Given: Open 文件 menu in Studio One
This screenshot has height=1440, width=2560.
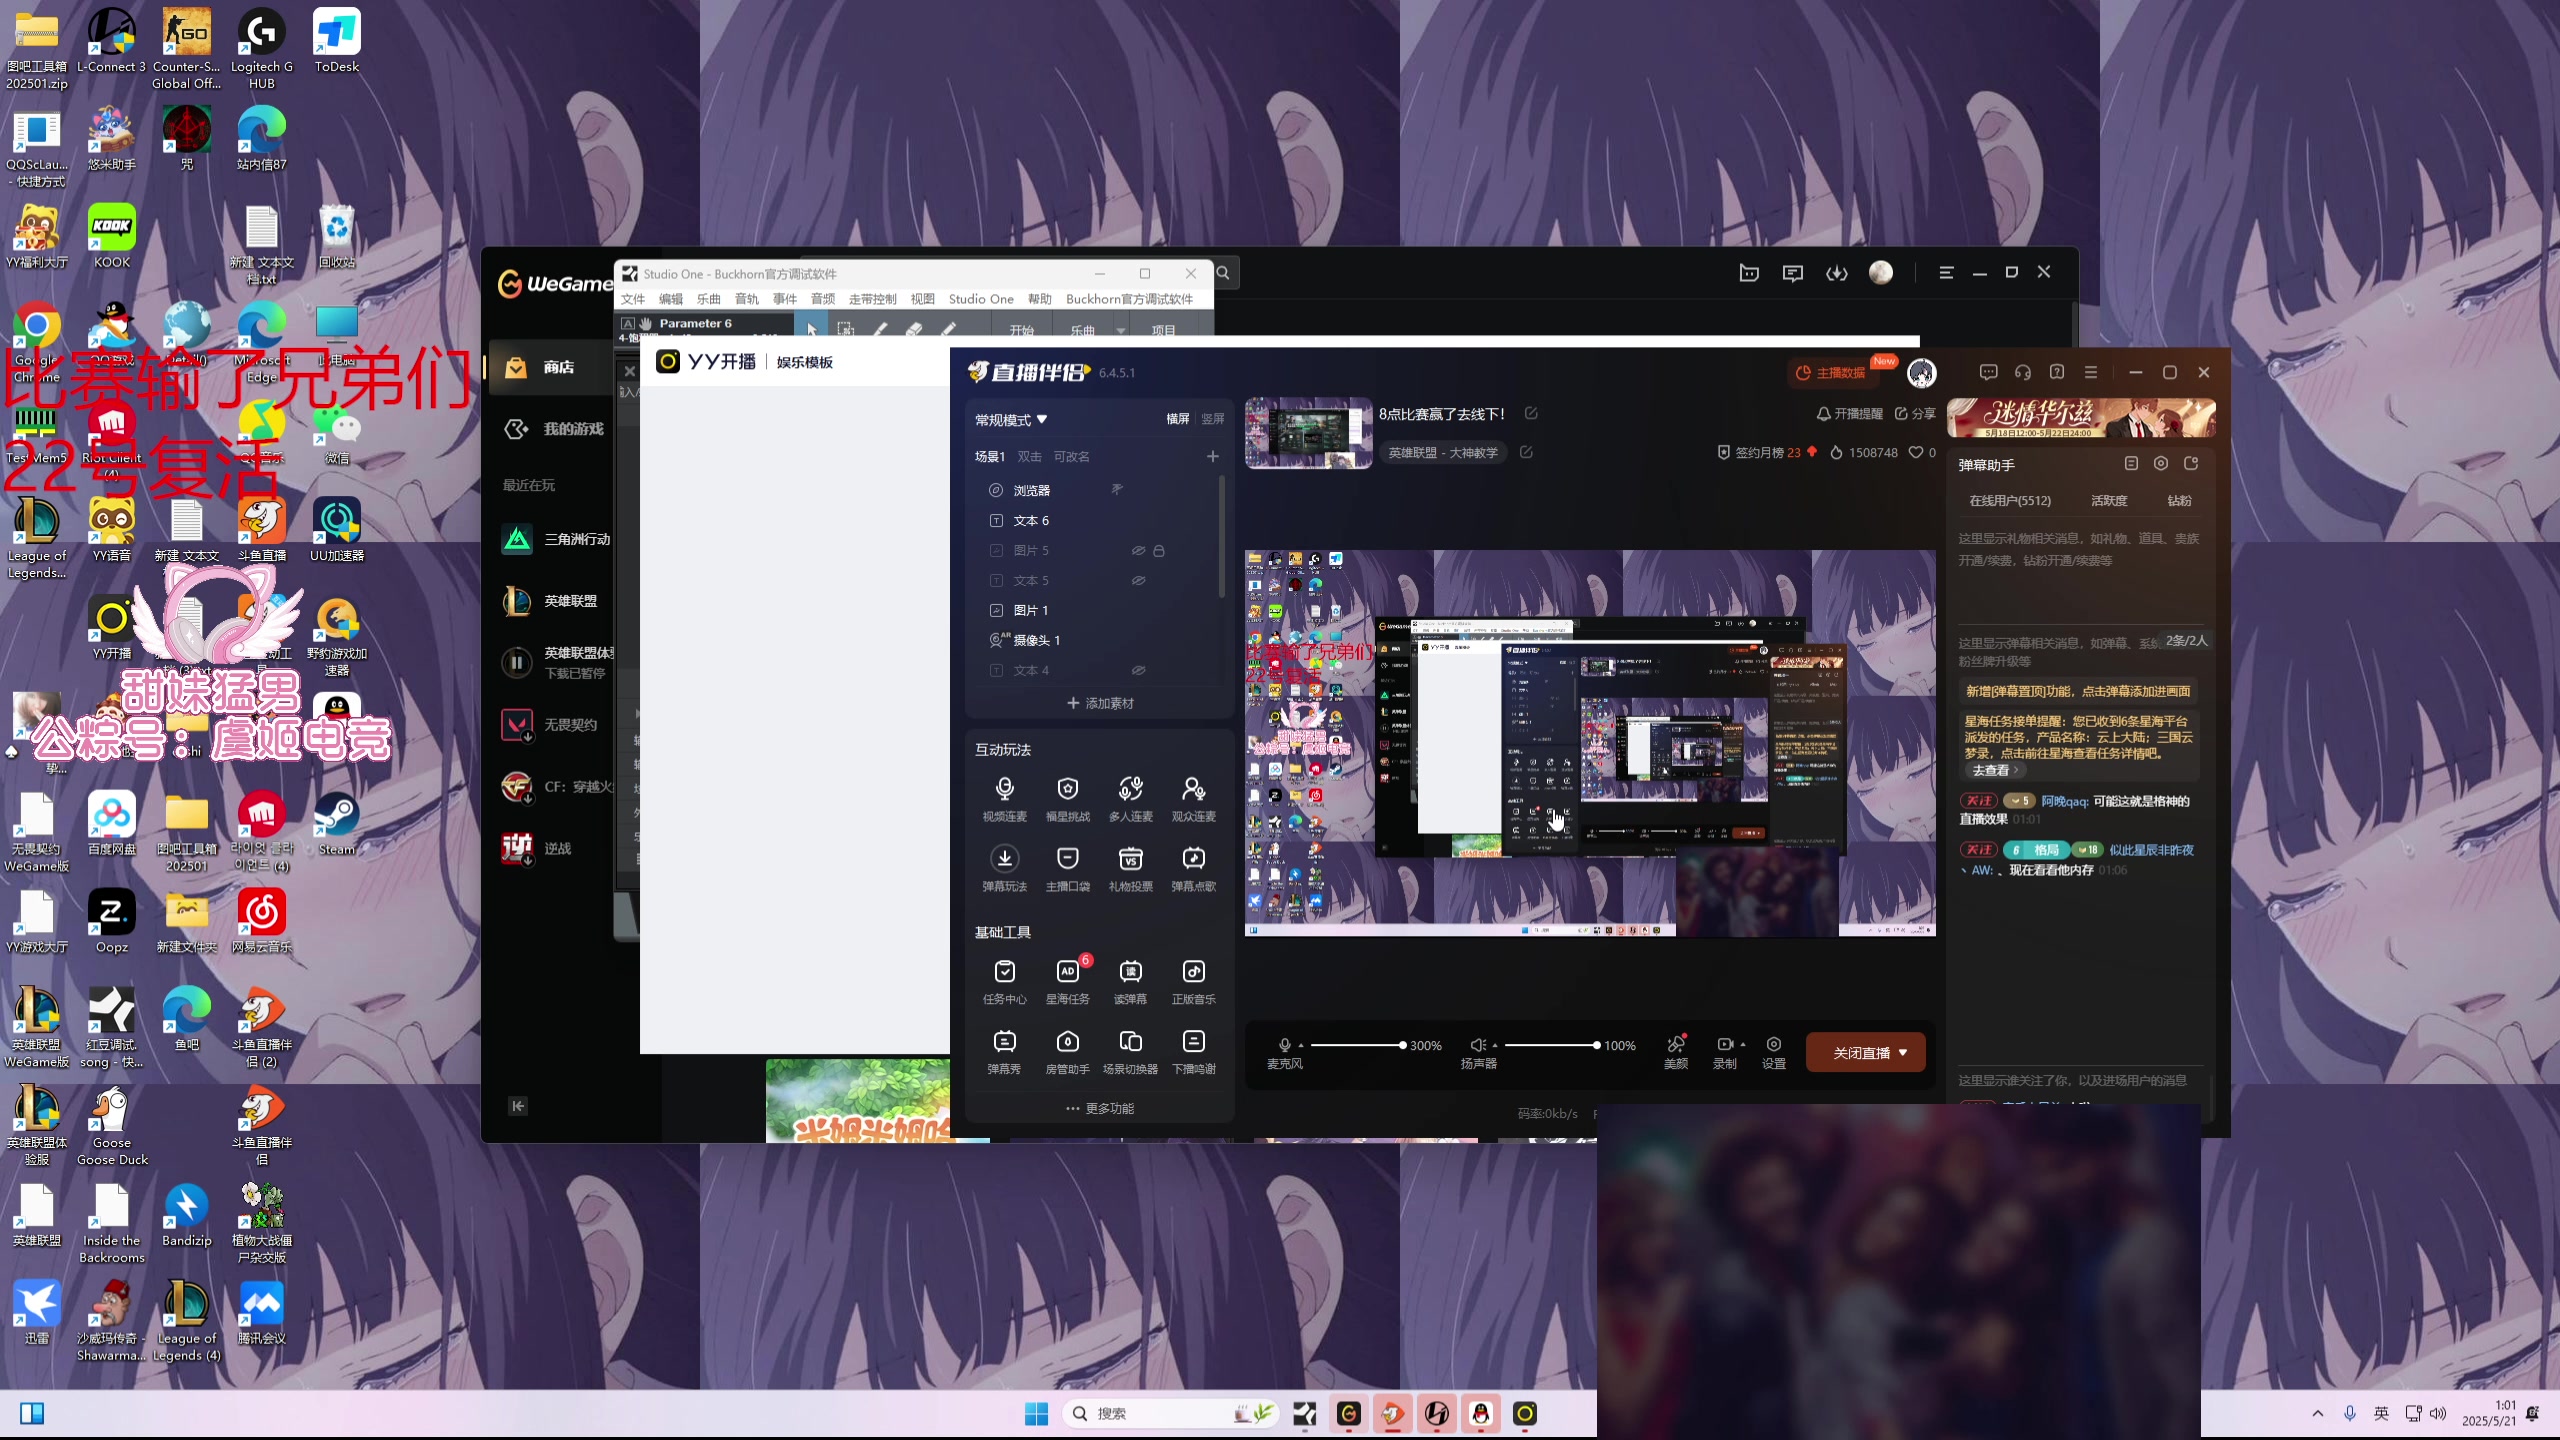Looking at the screenshot, I should 633,299.
